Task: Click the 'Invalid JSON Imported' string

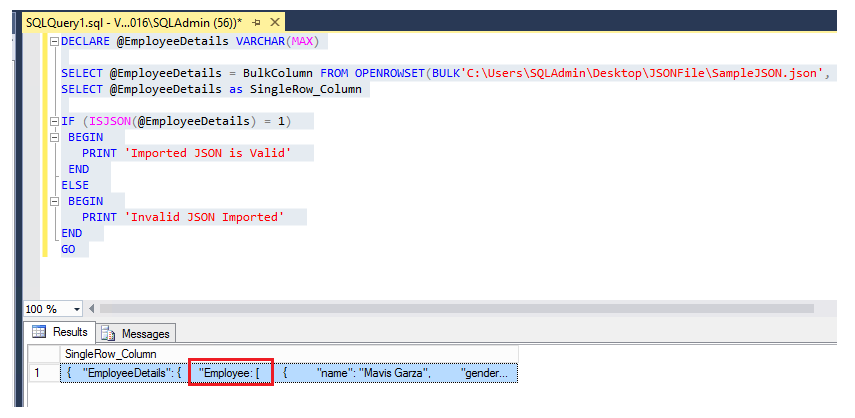Action: [204, 217]
